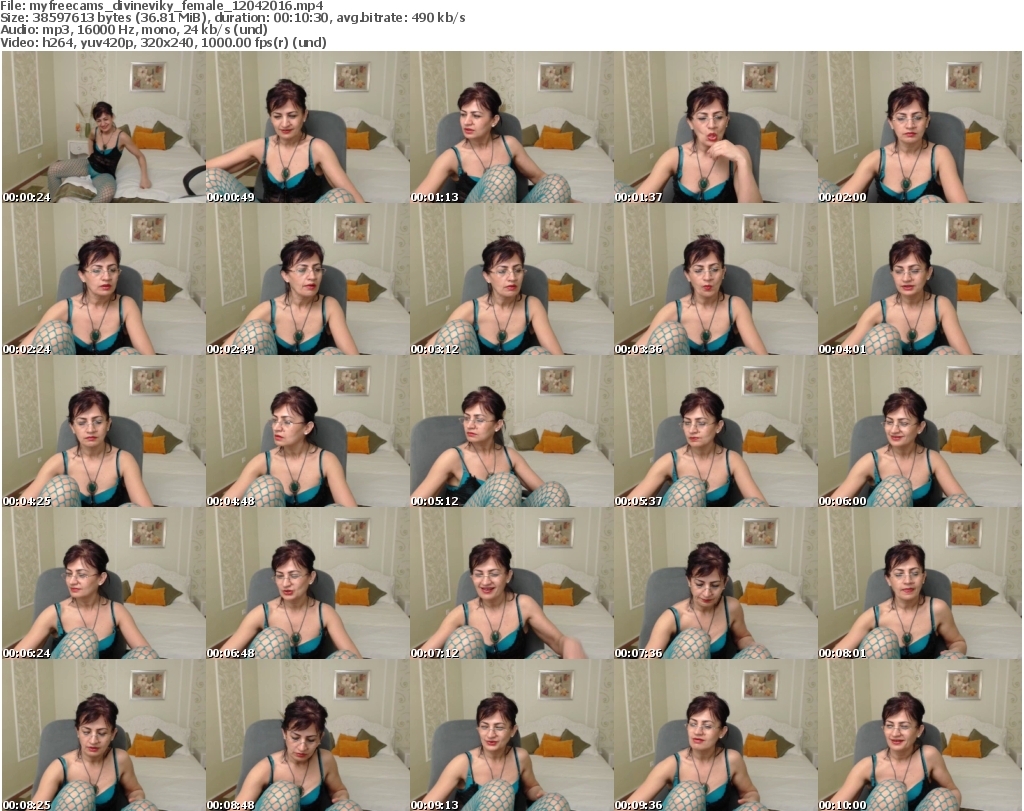Pick the frame stamped 00:07:36
Image resolution: width=1024 pixels, height=811 pixels.
click(715, 583)
